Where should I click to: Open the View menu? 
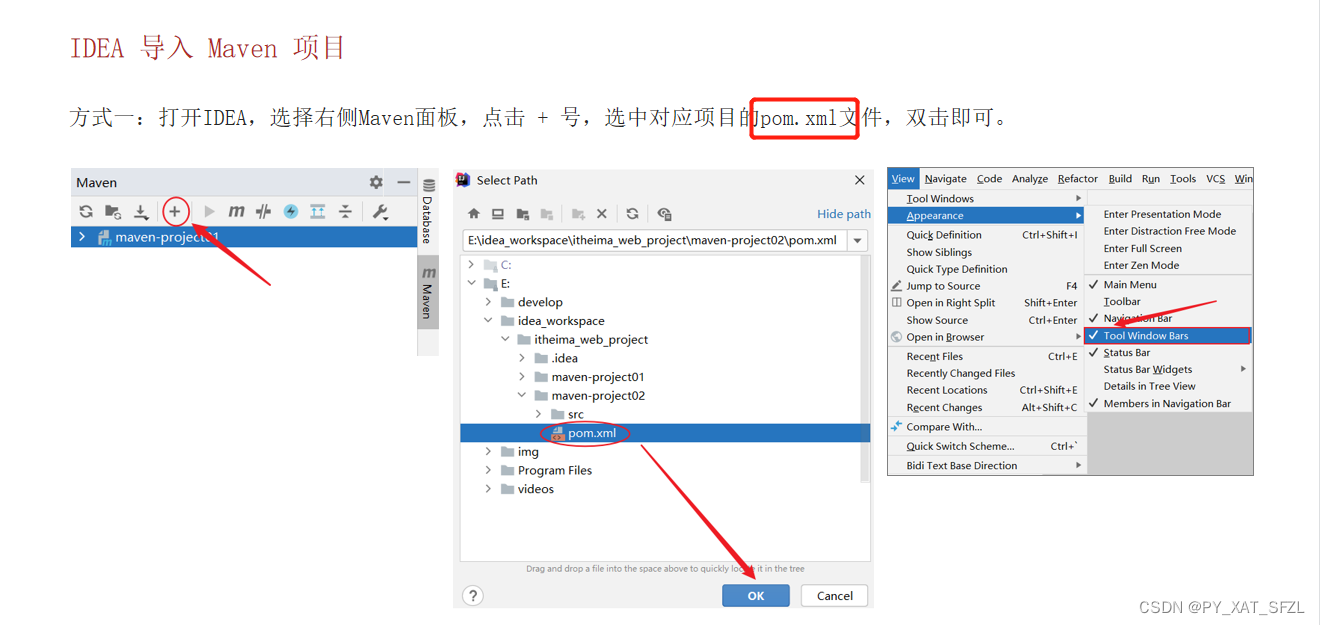tap(903, 178)
